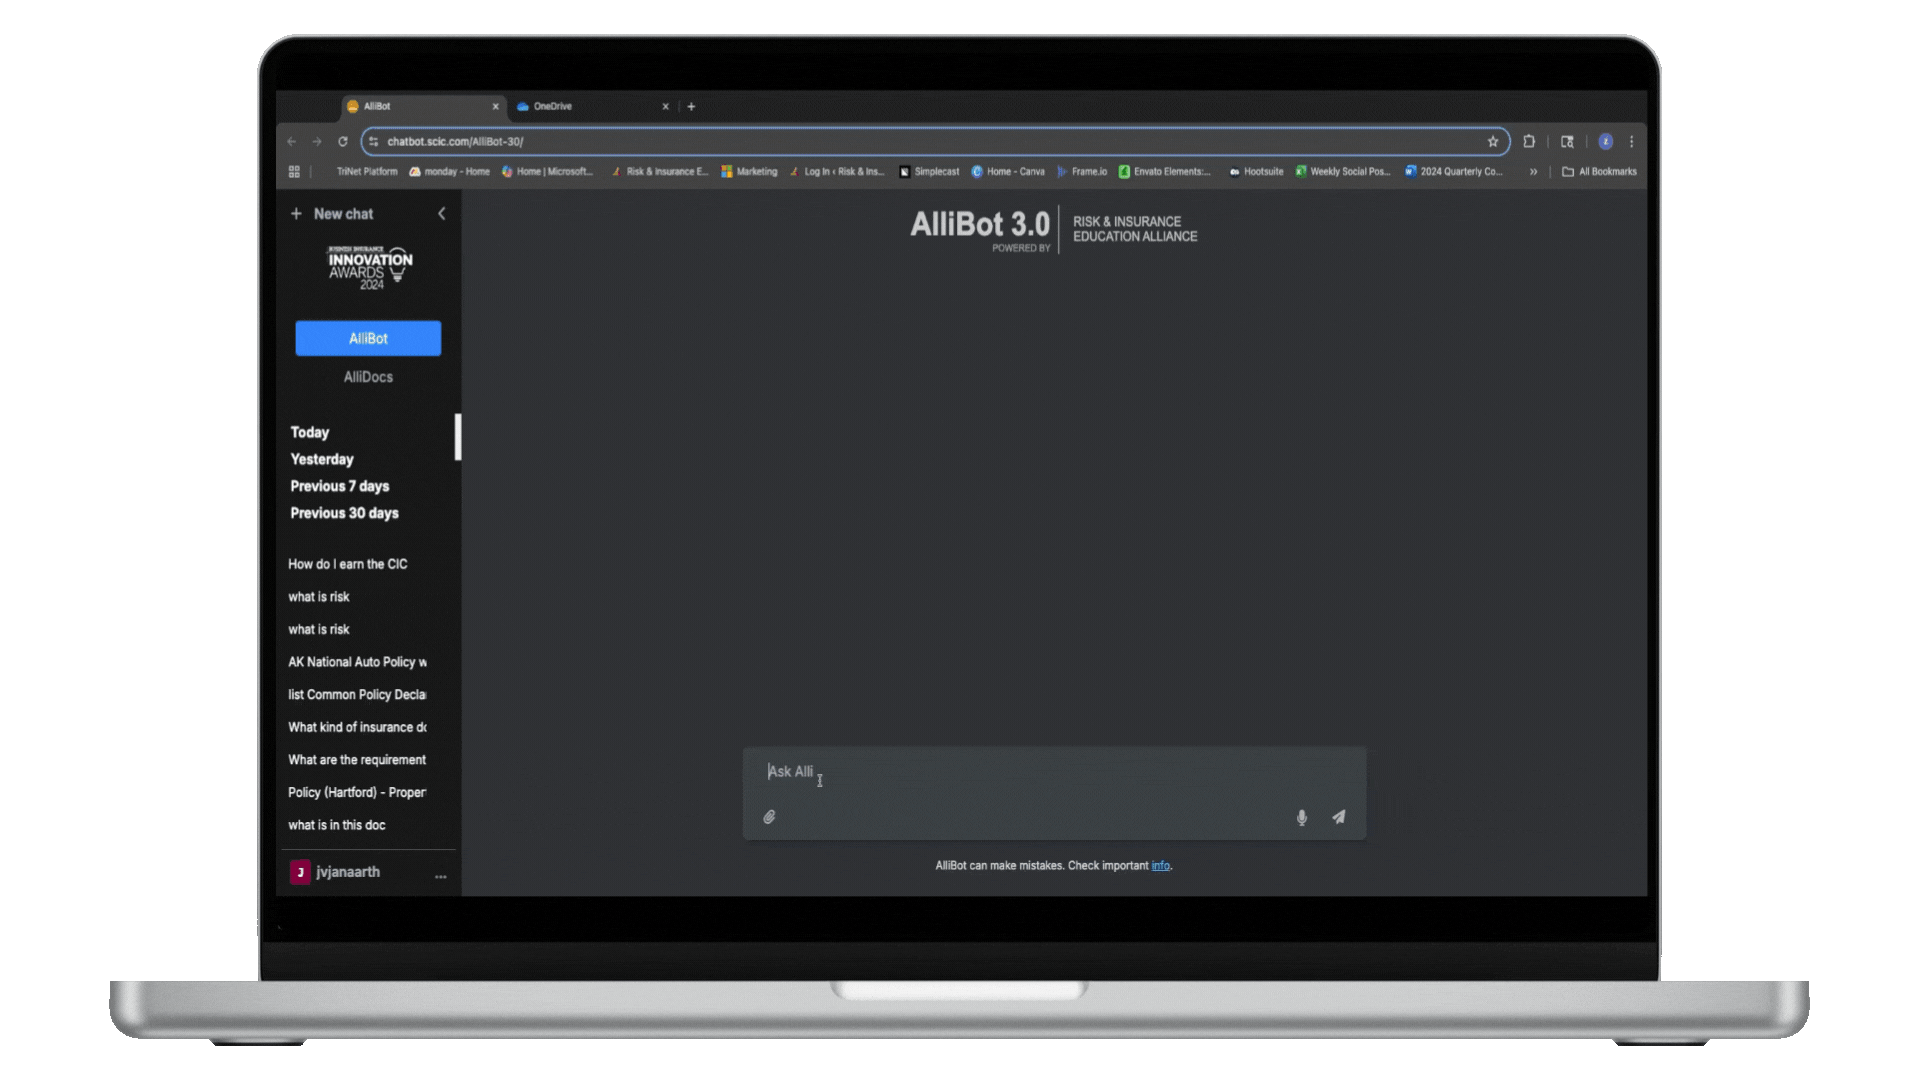Reload the page with refresh icon
This screenshot has height=1080, width=1920.
click(x=343, y=142)
